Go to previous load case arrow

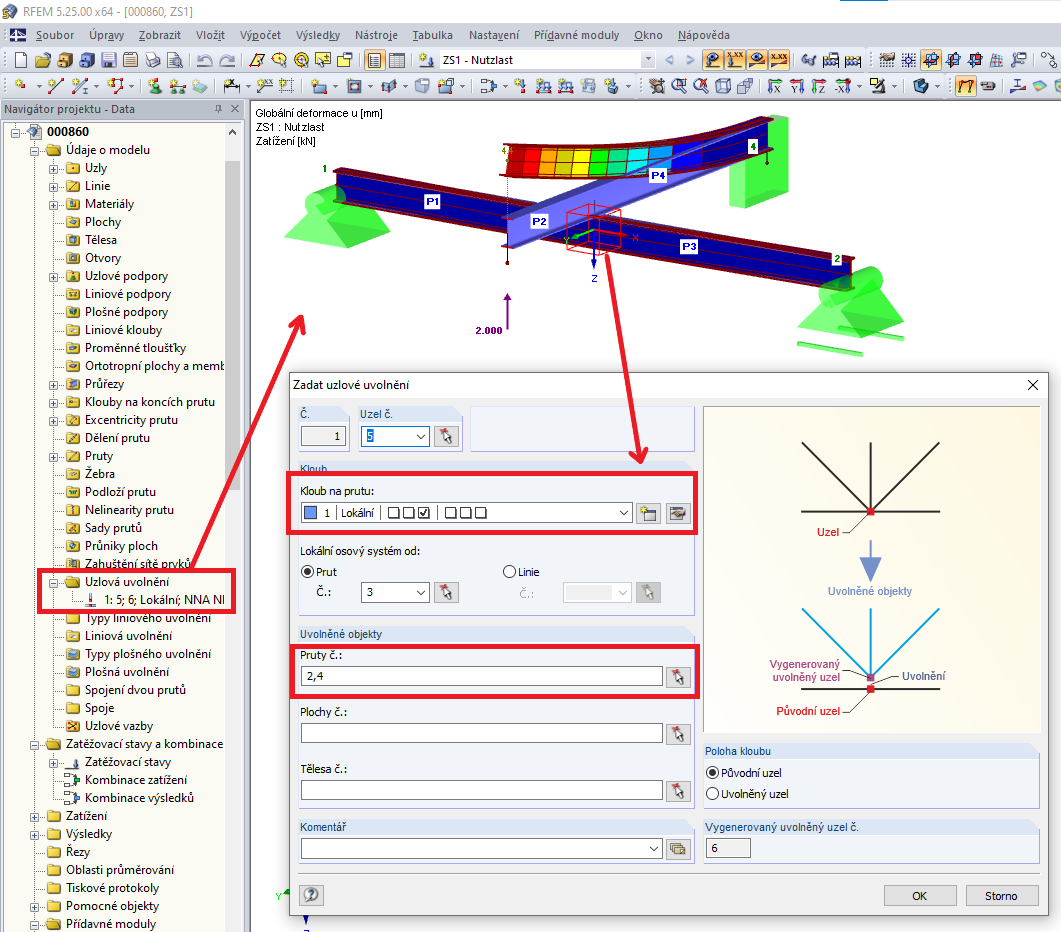click(669, 60)
